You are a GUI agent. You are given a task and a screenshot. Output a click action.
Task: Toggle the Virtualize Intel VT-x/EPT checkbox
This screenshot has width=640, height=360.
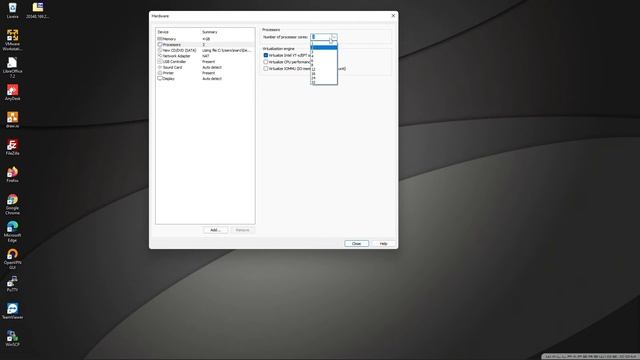[266, 55]
